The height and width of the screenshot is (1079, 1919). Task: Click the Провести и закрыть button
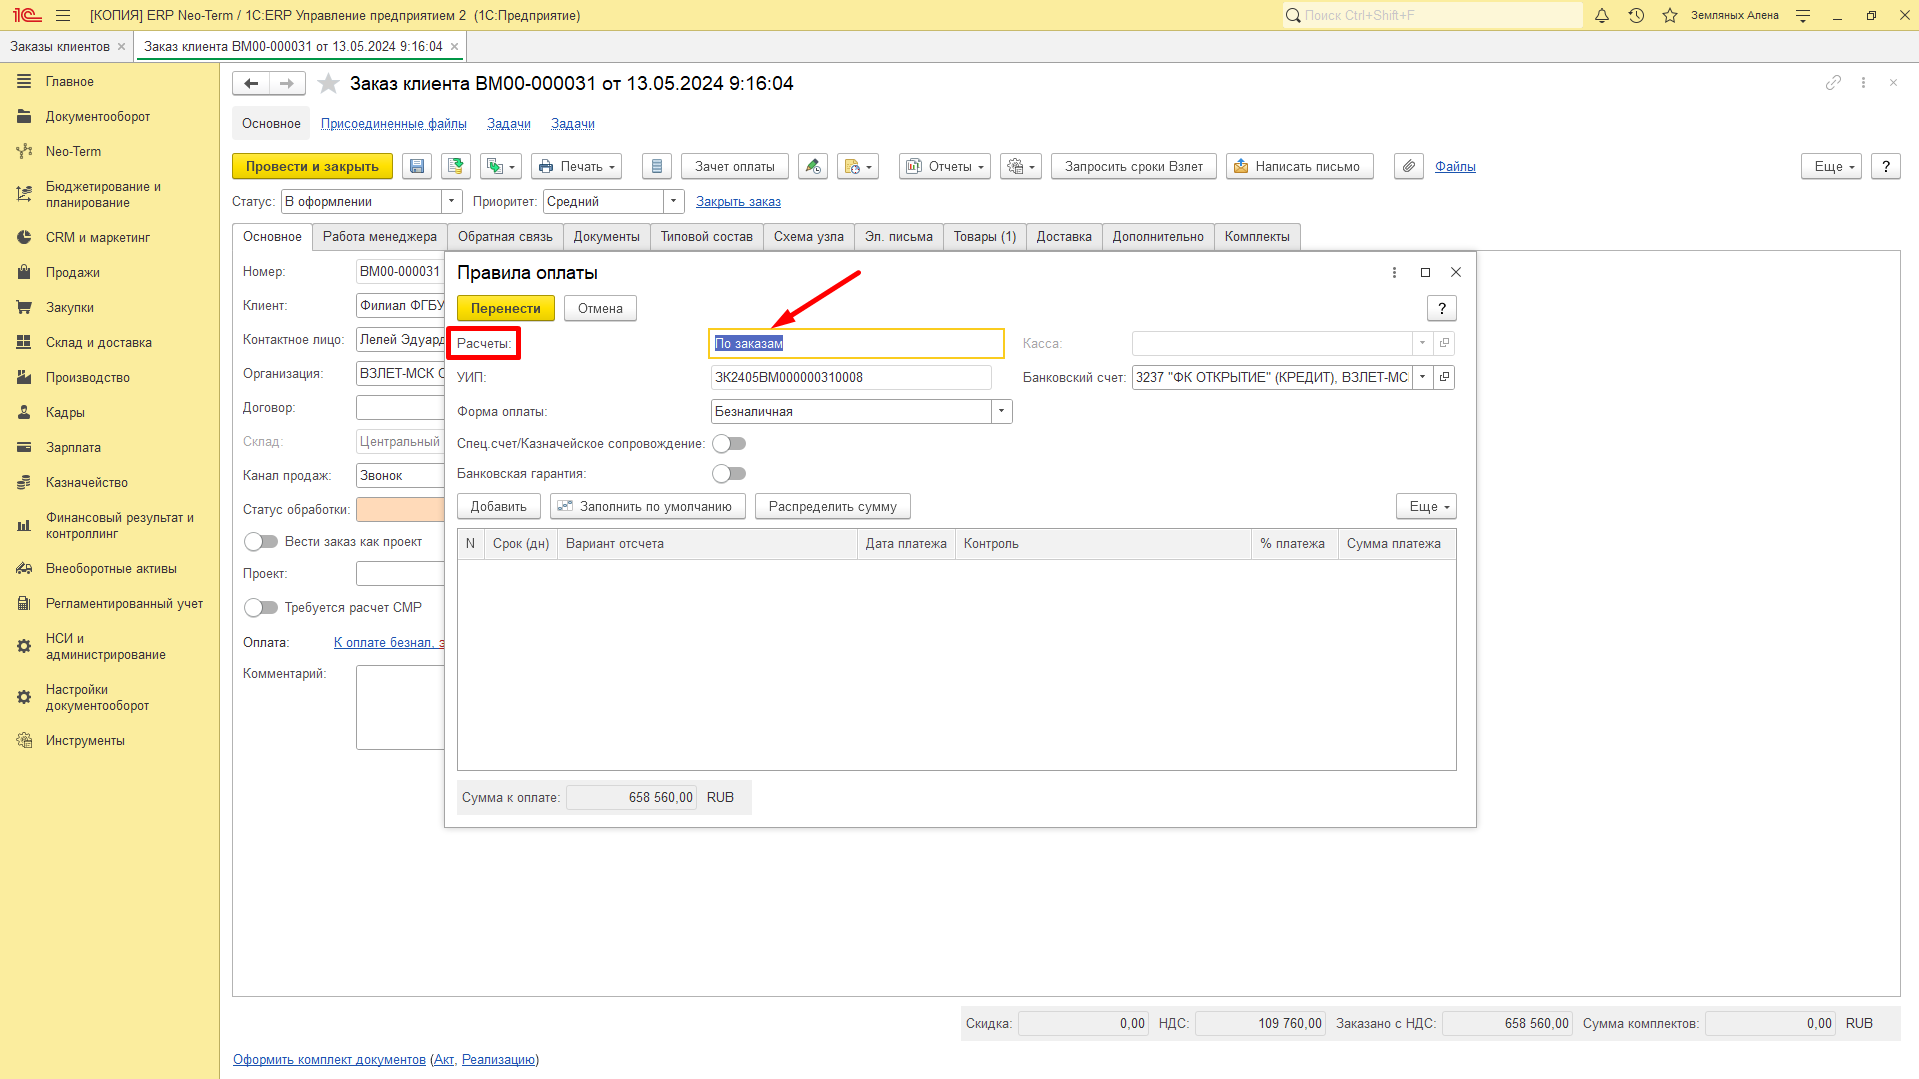[x=312, y=167]
